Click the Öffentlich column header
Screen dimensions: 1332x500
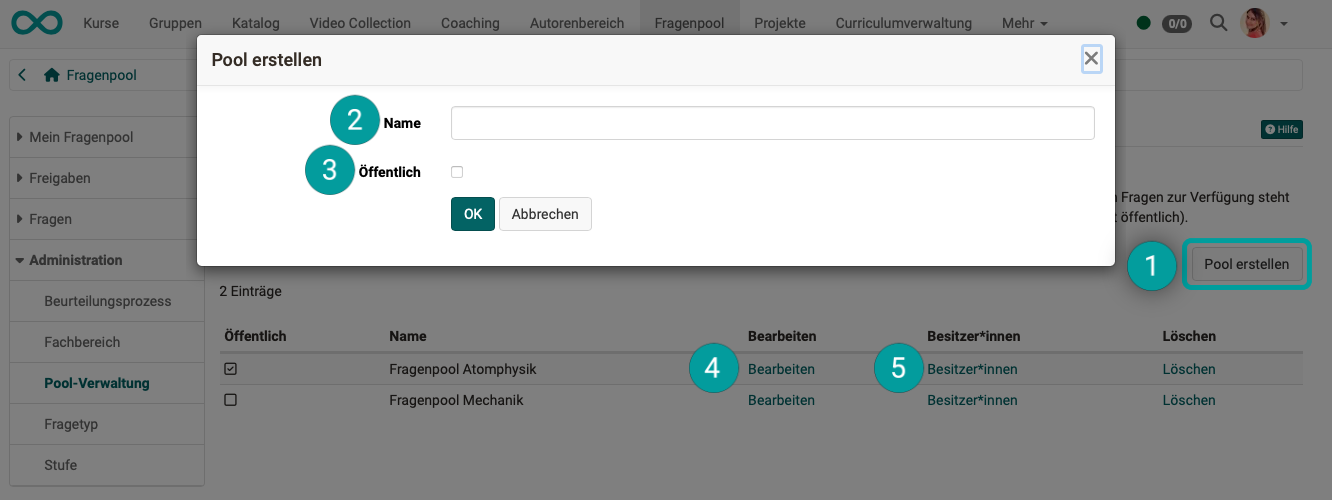(x=256, y=336)
